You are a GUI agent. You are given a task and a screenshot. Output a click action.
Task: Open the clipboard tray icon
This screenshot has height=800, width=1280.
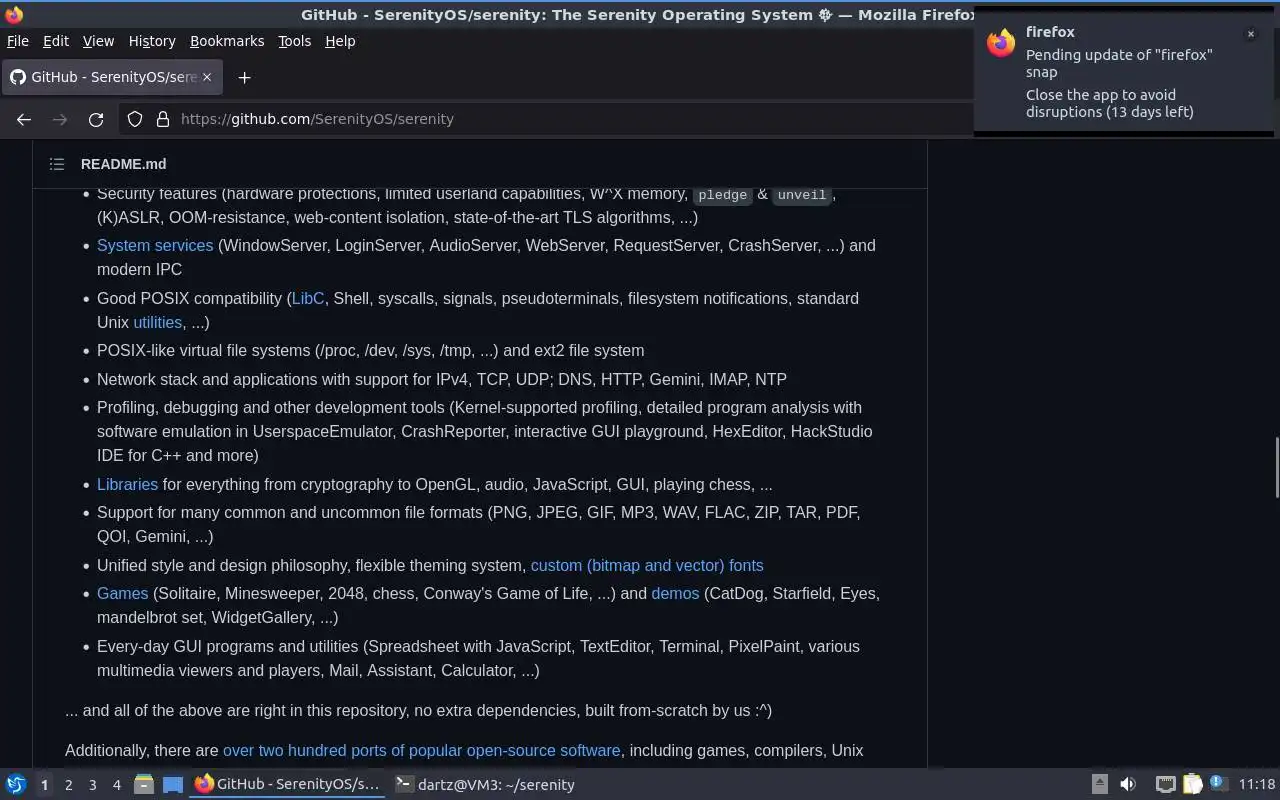pos(1192,784)
